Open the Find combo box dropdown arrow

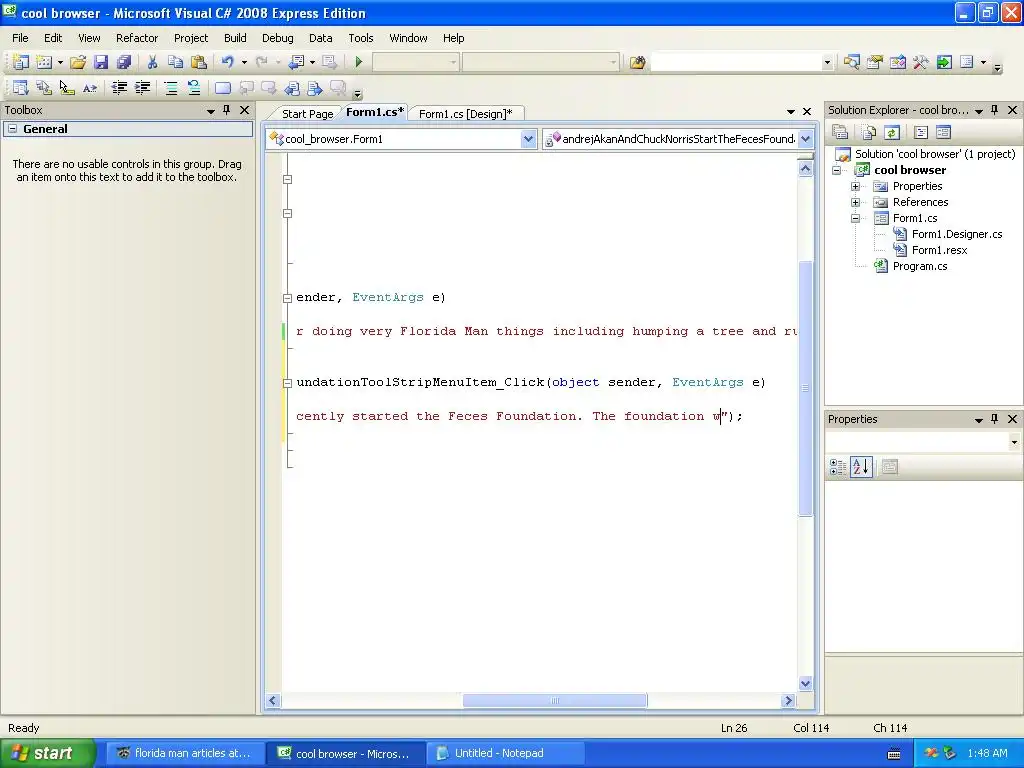click(827, 63)
